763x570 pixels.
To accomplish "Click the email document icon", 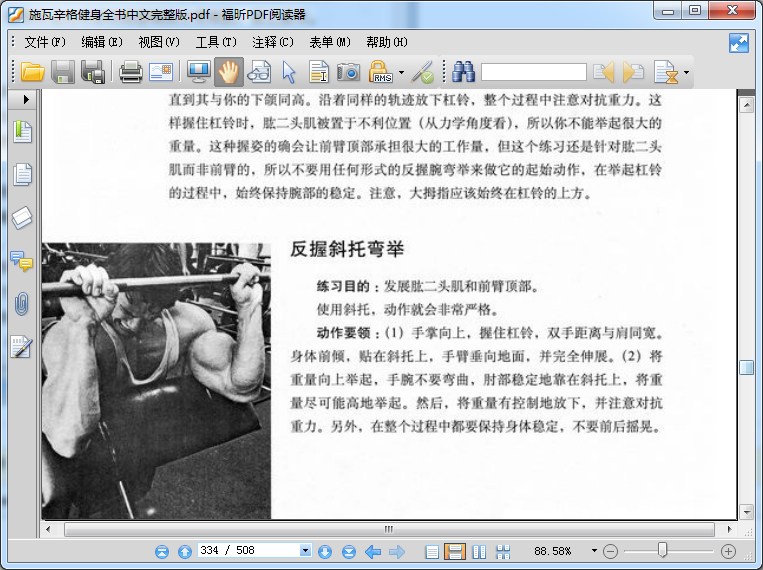I will (x=161, y=72).
